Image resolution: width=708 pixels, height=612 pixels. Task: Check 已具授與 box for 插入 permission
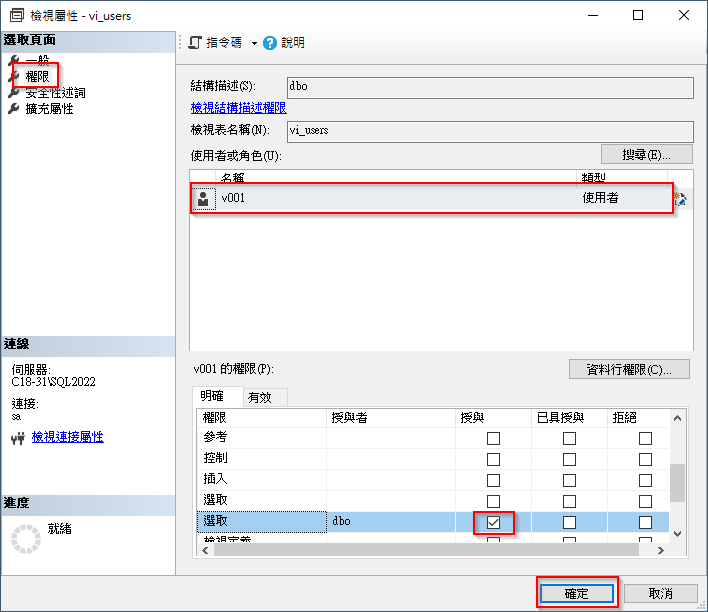(x=569, y=480)
